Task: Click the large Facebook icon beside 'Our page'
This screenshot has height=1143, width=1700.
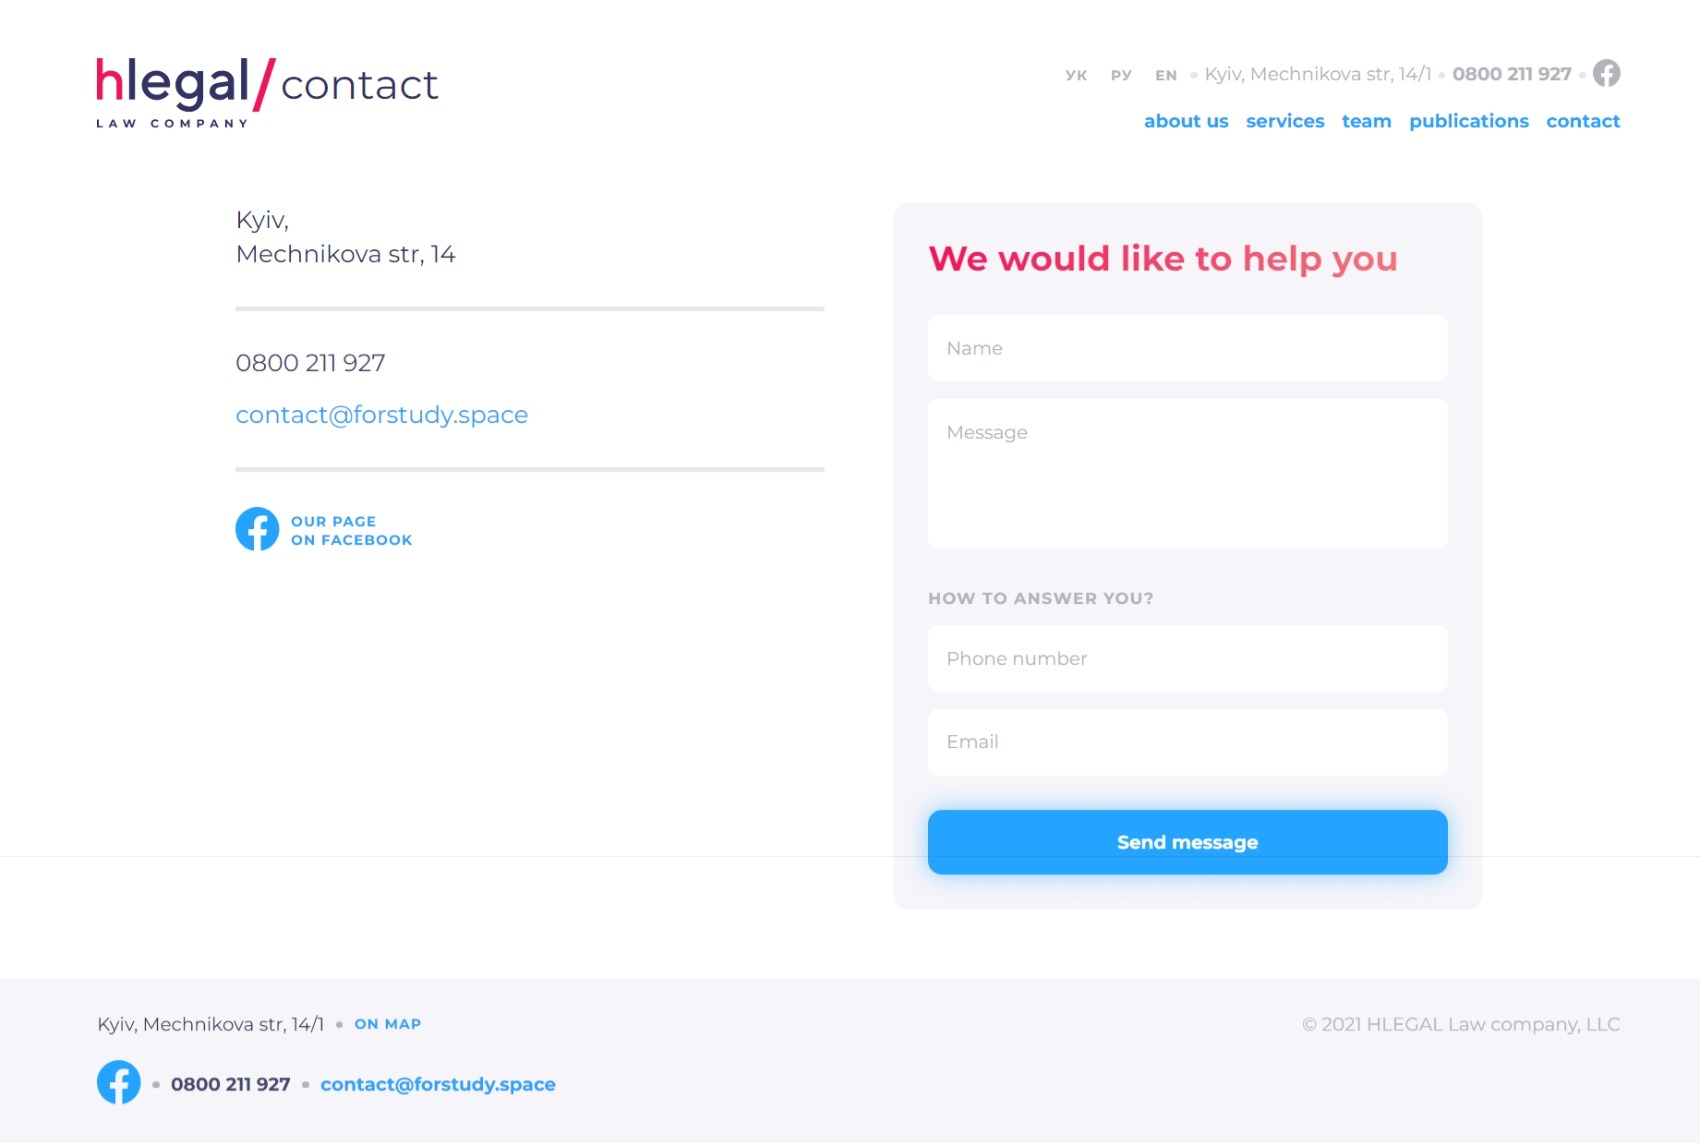Action: [257, 529]
